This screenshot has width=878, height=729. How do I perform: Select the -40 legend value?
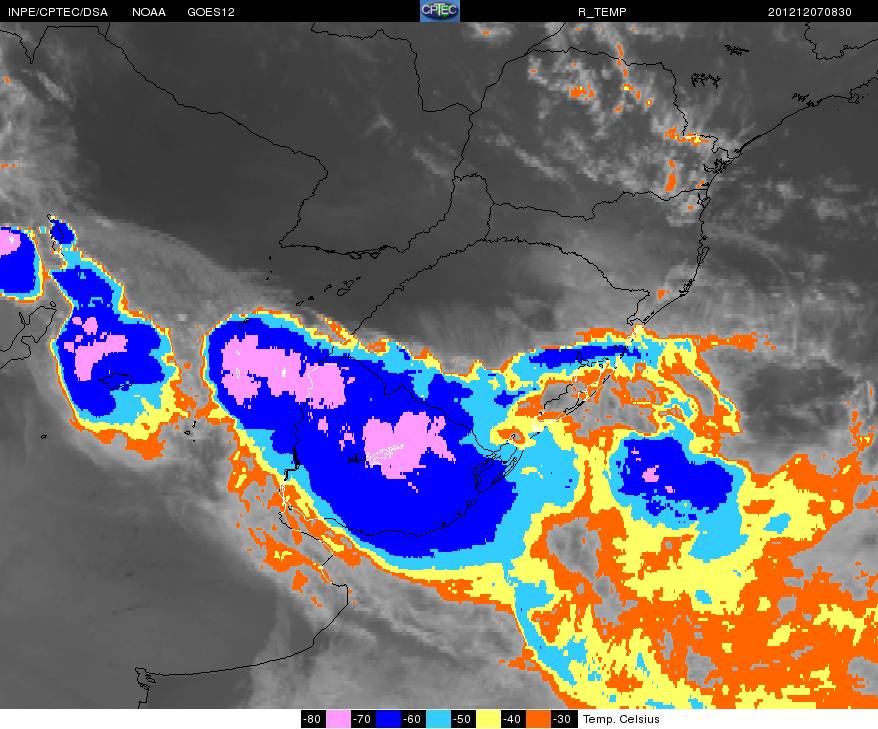tap(512, 719)
